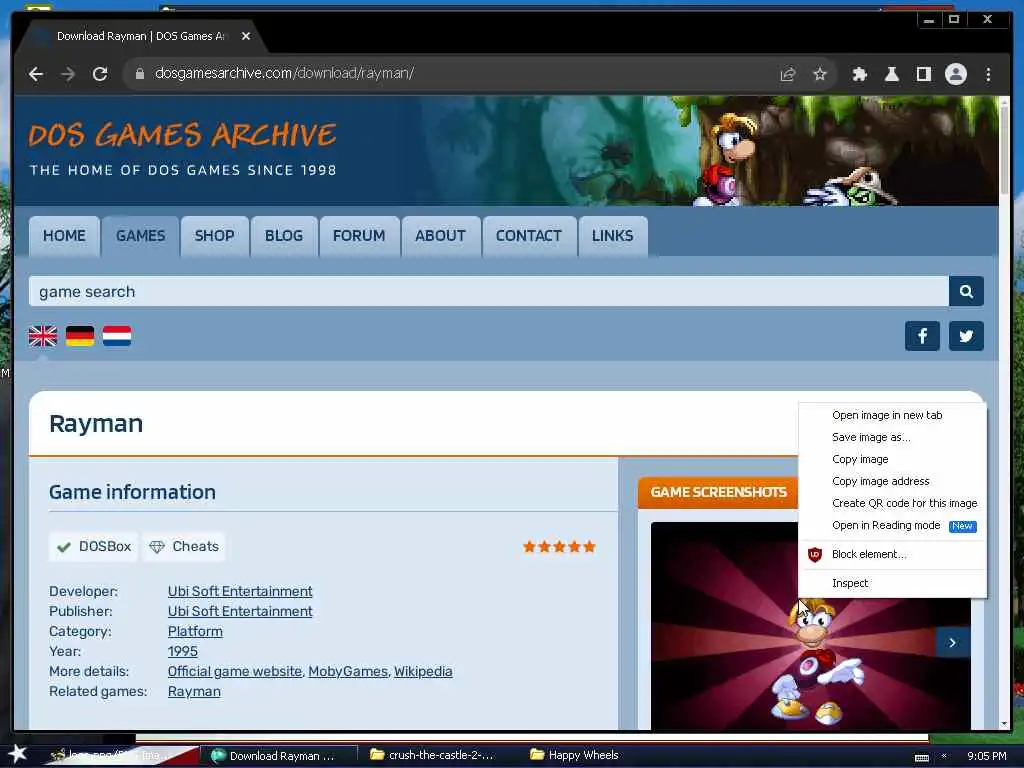
Task: Open the Wikipedia link
Action: click(x=423, y=671)
